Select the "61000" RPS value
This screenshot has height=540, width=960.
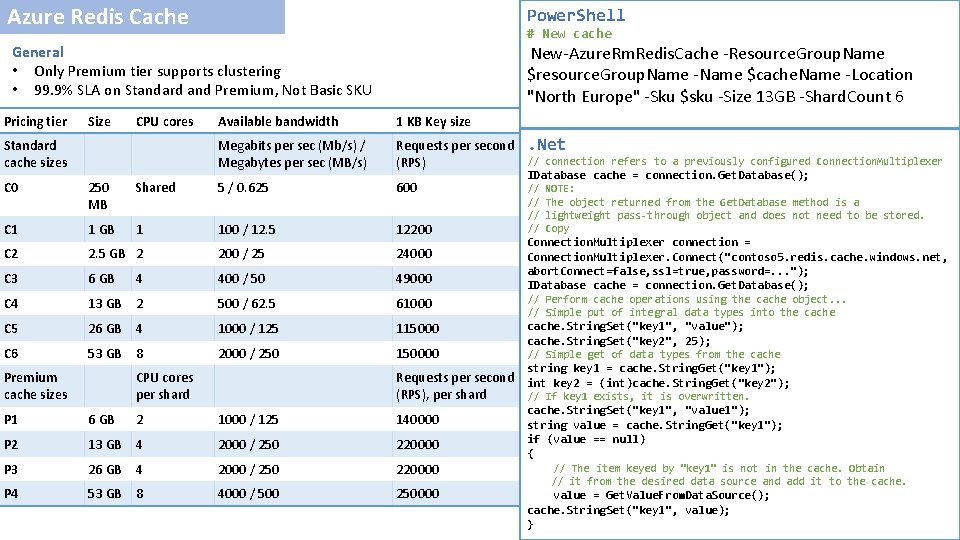[x=414, y=304]
